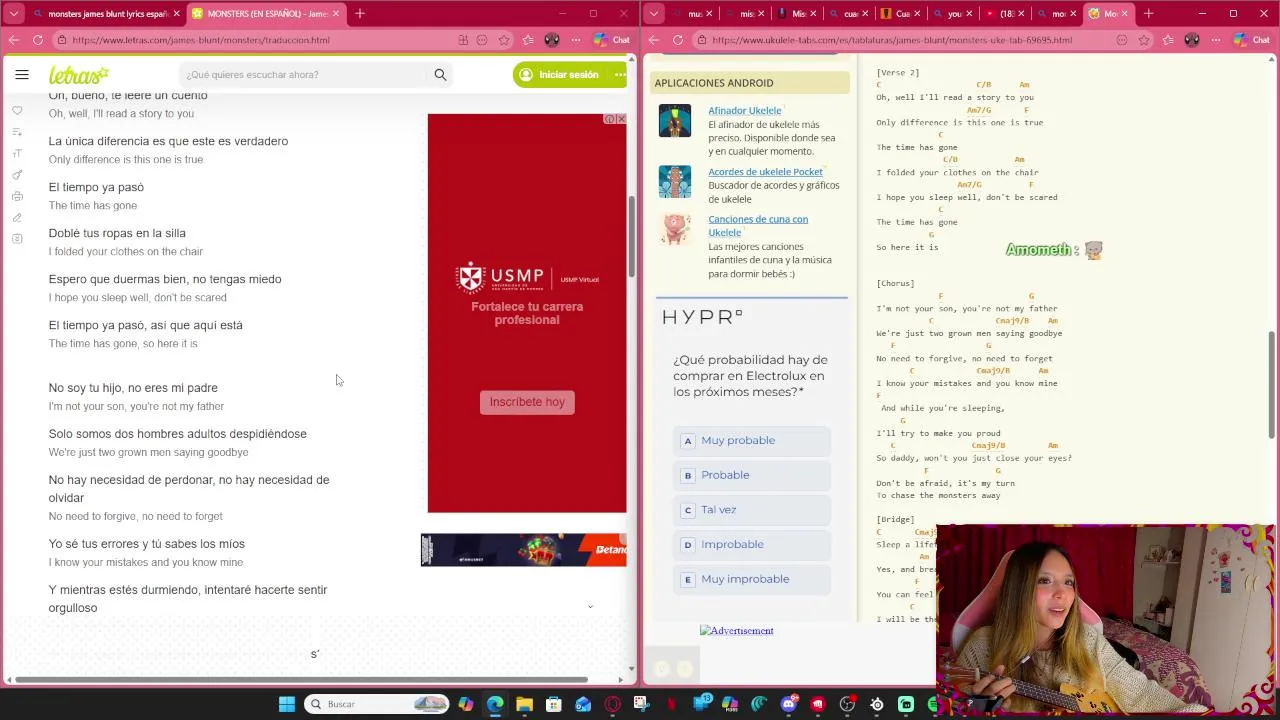Click the taskbar Buscar search box

[377, 704]
